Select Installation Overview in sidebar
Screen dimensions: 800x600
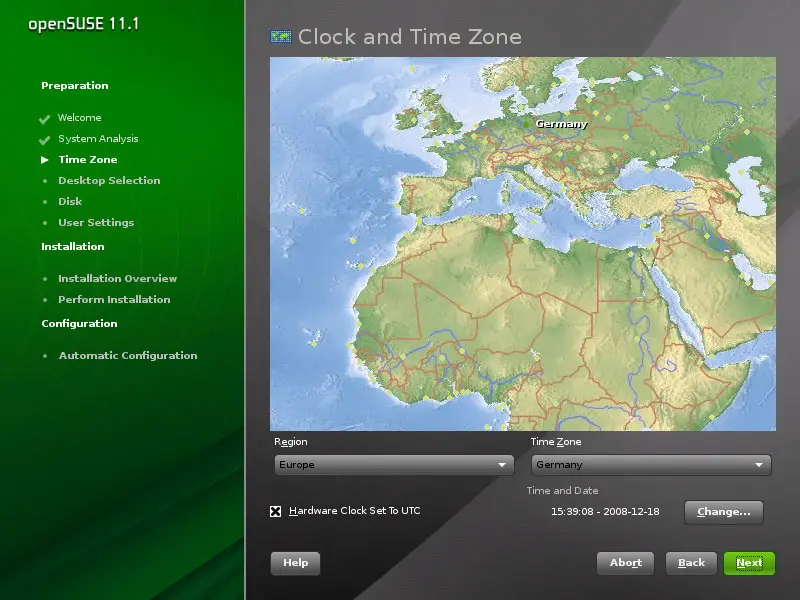(x=117, y=279)
